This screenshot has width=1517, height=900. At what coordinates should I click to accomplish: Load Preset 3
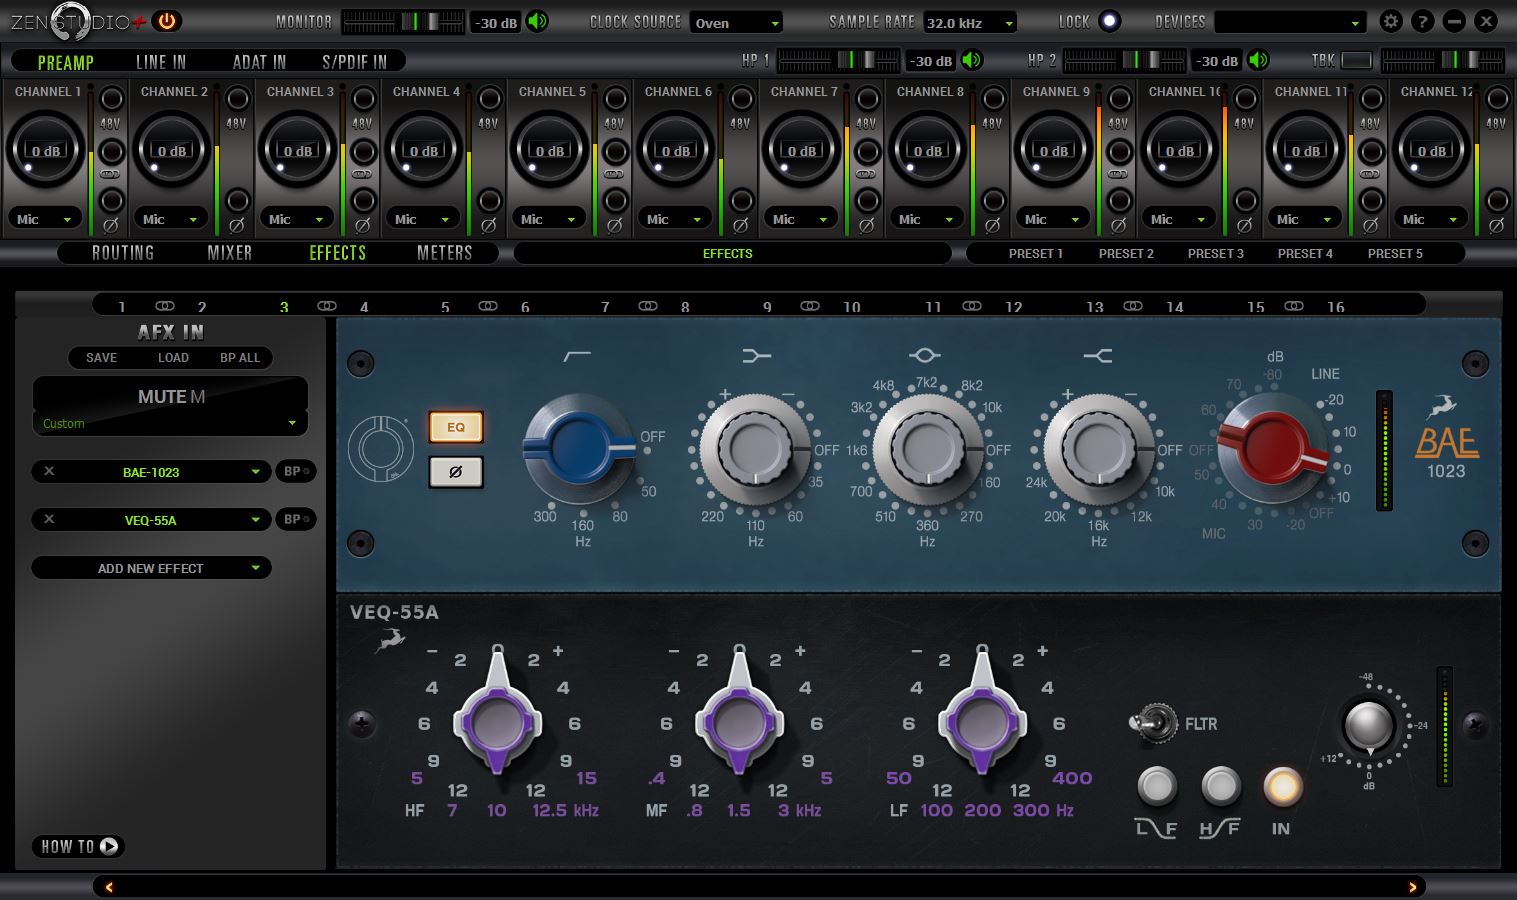tap(1216, 254)
